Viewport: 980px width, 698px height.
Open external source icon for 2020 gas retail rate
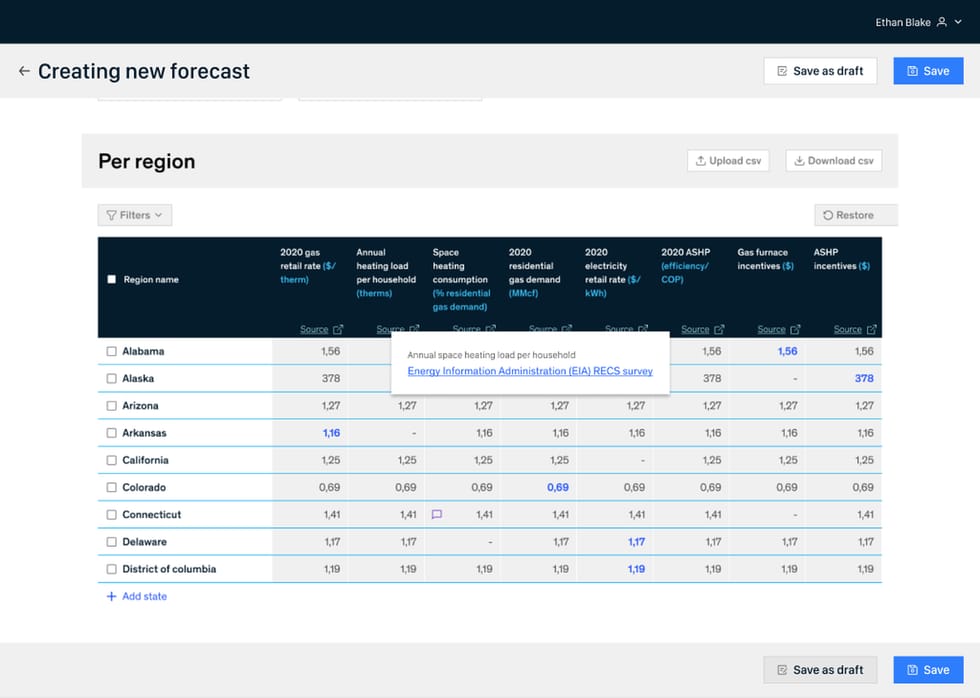(338, 329)
